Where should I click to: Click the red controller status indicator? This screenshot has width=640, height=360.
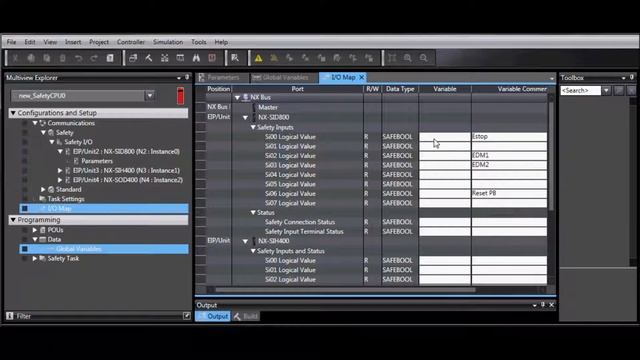click(x=180, y=96)
